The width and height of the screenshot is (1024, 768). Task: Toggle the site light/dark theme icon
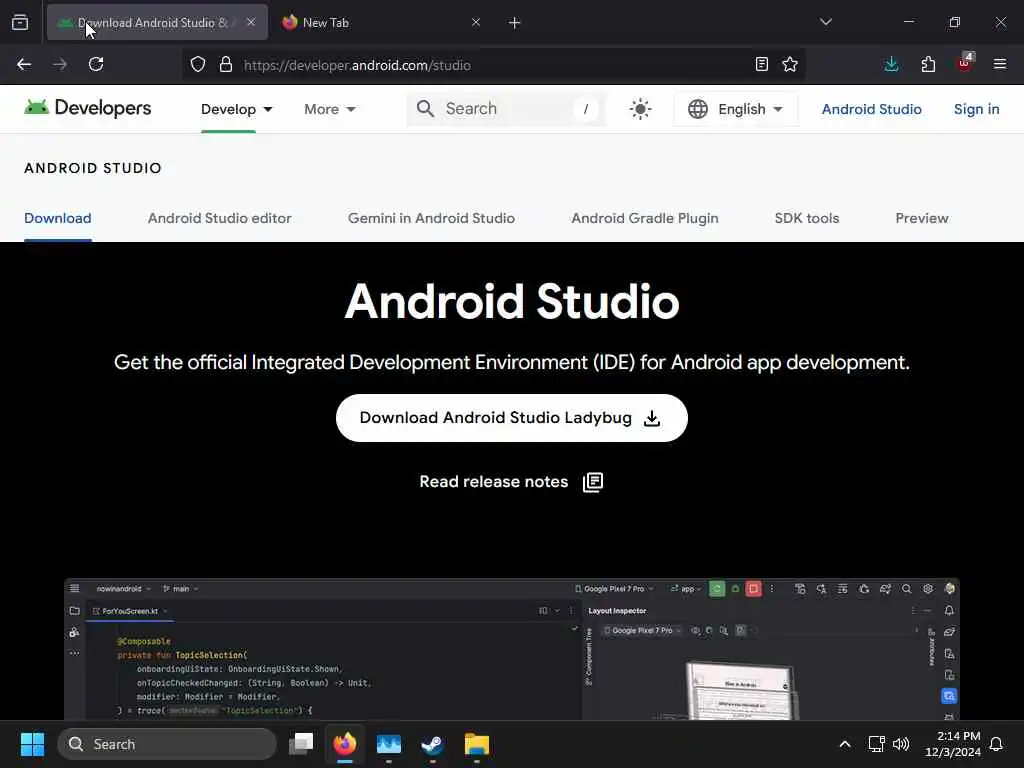coord(640,109)
